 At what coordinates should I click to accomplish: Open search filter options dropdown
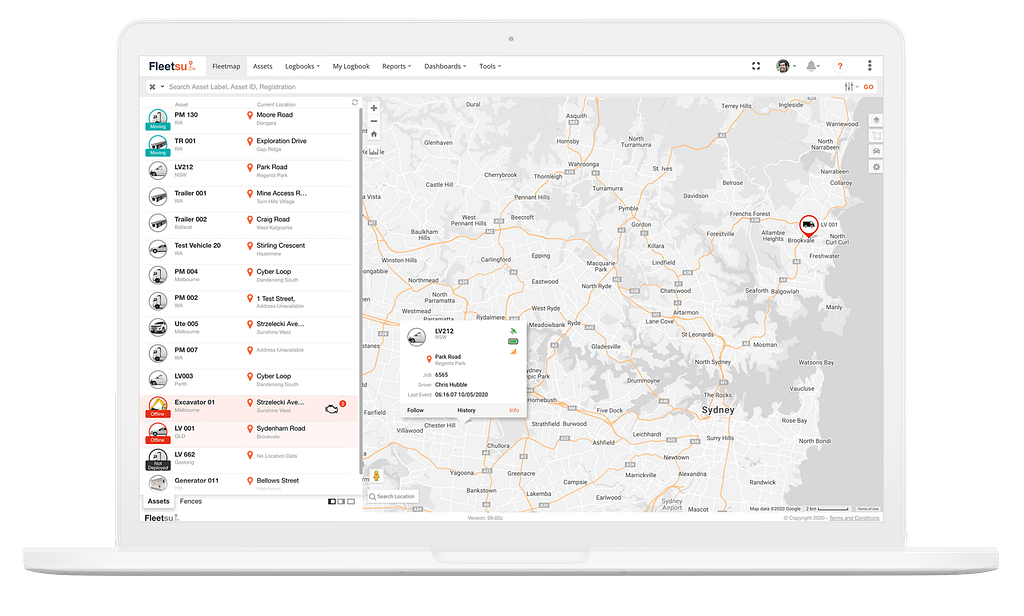tap(851, 86)
